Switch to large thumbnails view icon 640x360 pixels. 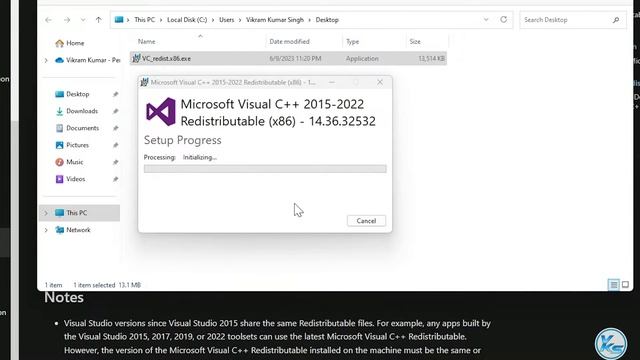(x=625, y=284)
